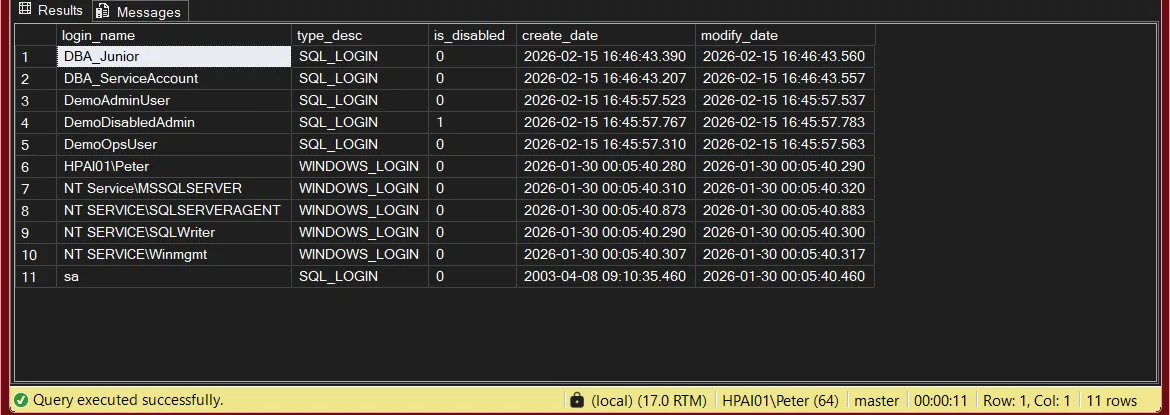The height and width of the screenshot is (415, 1170).
Task: Click is_disabled value 1 for DemoDisabledAdmin
Action: pos(472,122)
